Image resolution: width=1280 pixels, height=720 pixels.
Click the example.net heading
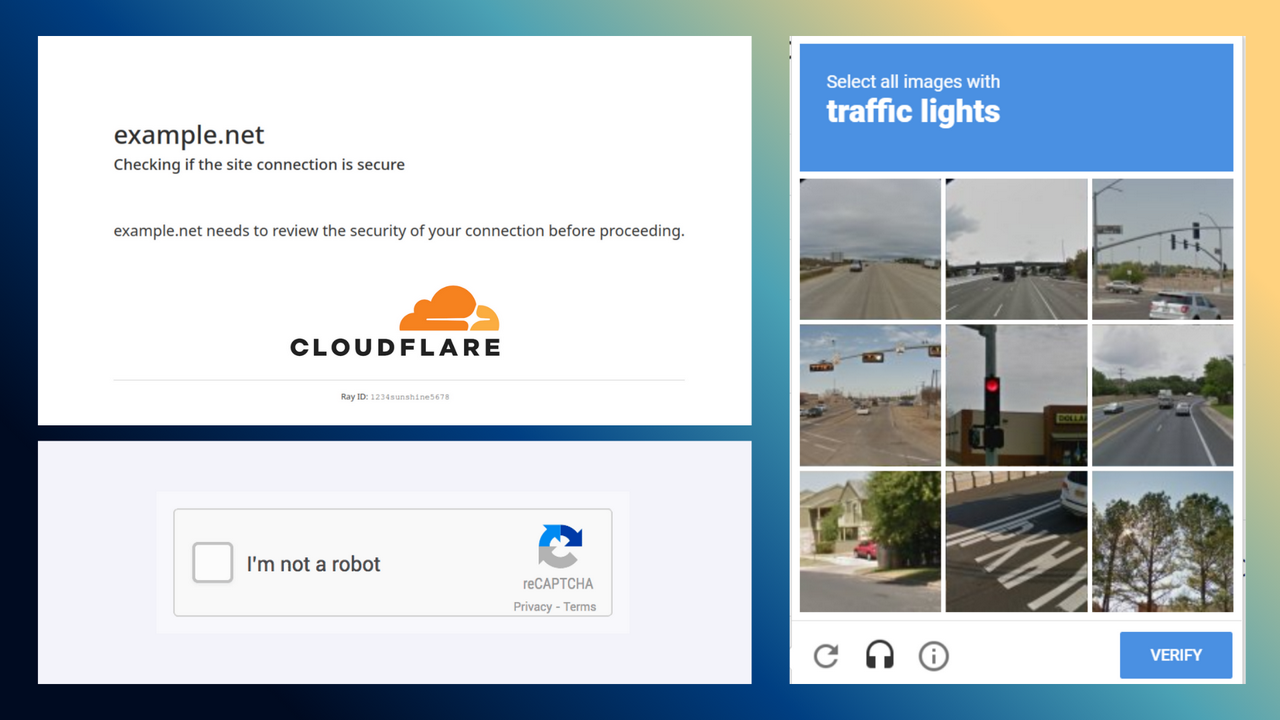point(189,135)
